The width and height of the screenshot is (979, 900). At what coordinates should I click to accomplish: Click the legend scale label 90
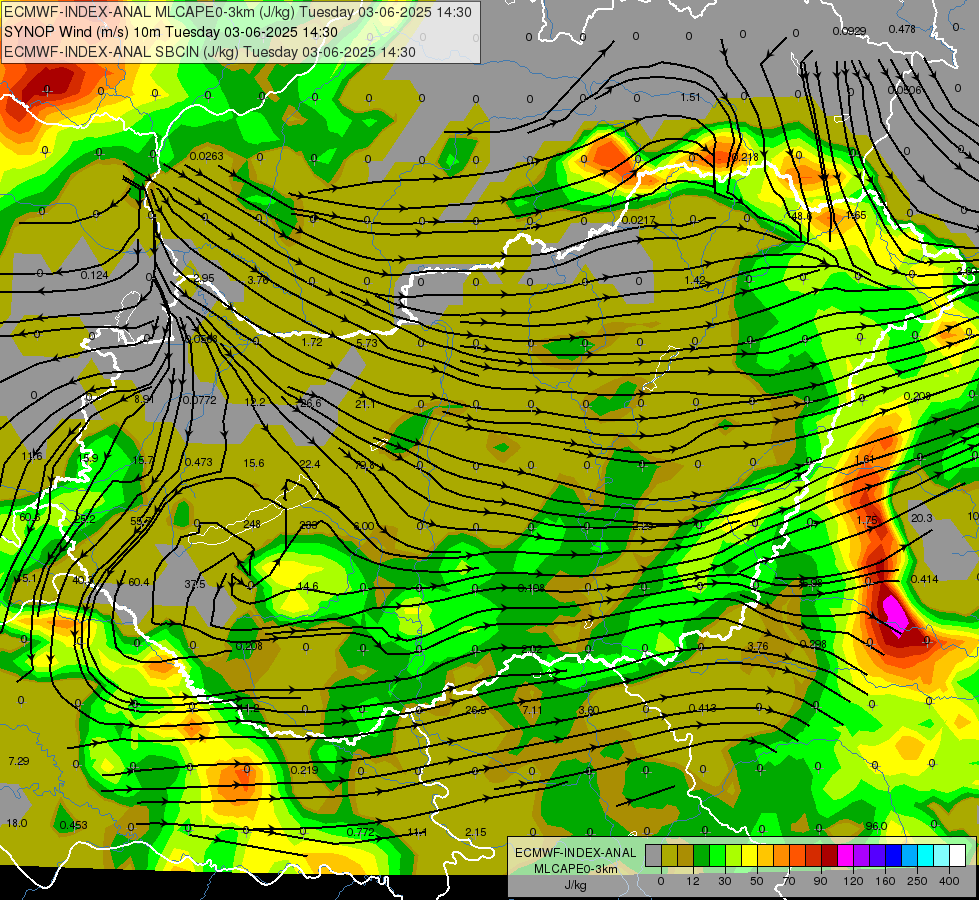[820, 881]
